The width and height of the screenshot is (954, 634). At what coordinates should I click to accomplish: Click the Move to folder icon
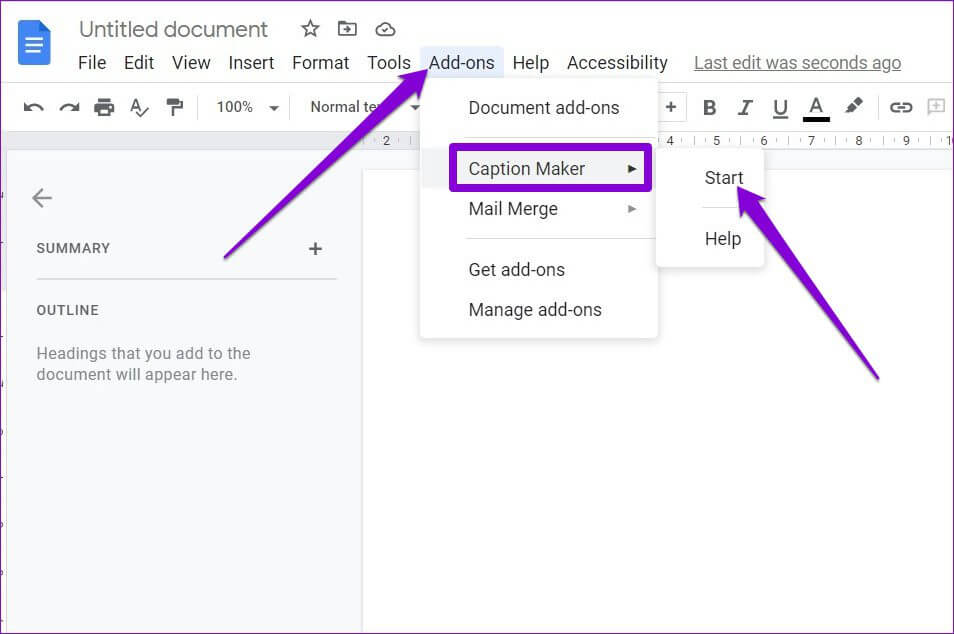pyautogui.click(x=347, y=29)
